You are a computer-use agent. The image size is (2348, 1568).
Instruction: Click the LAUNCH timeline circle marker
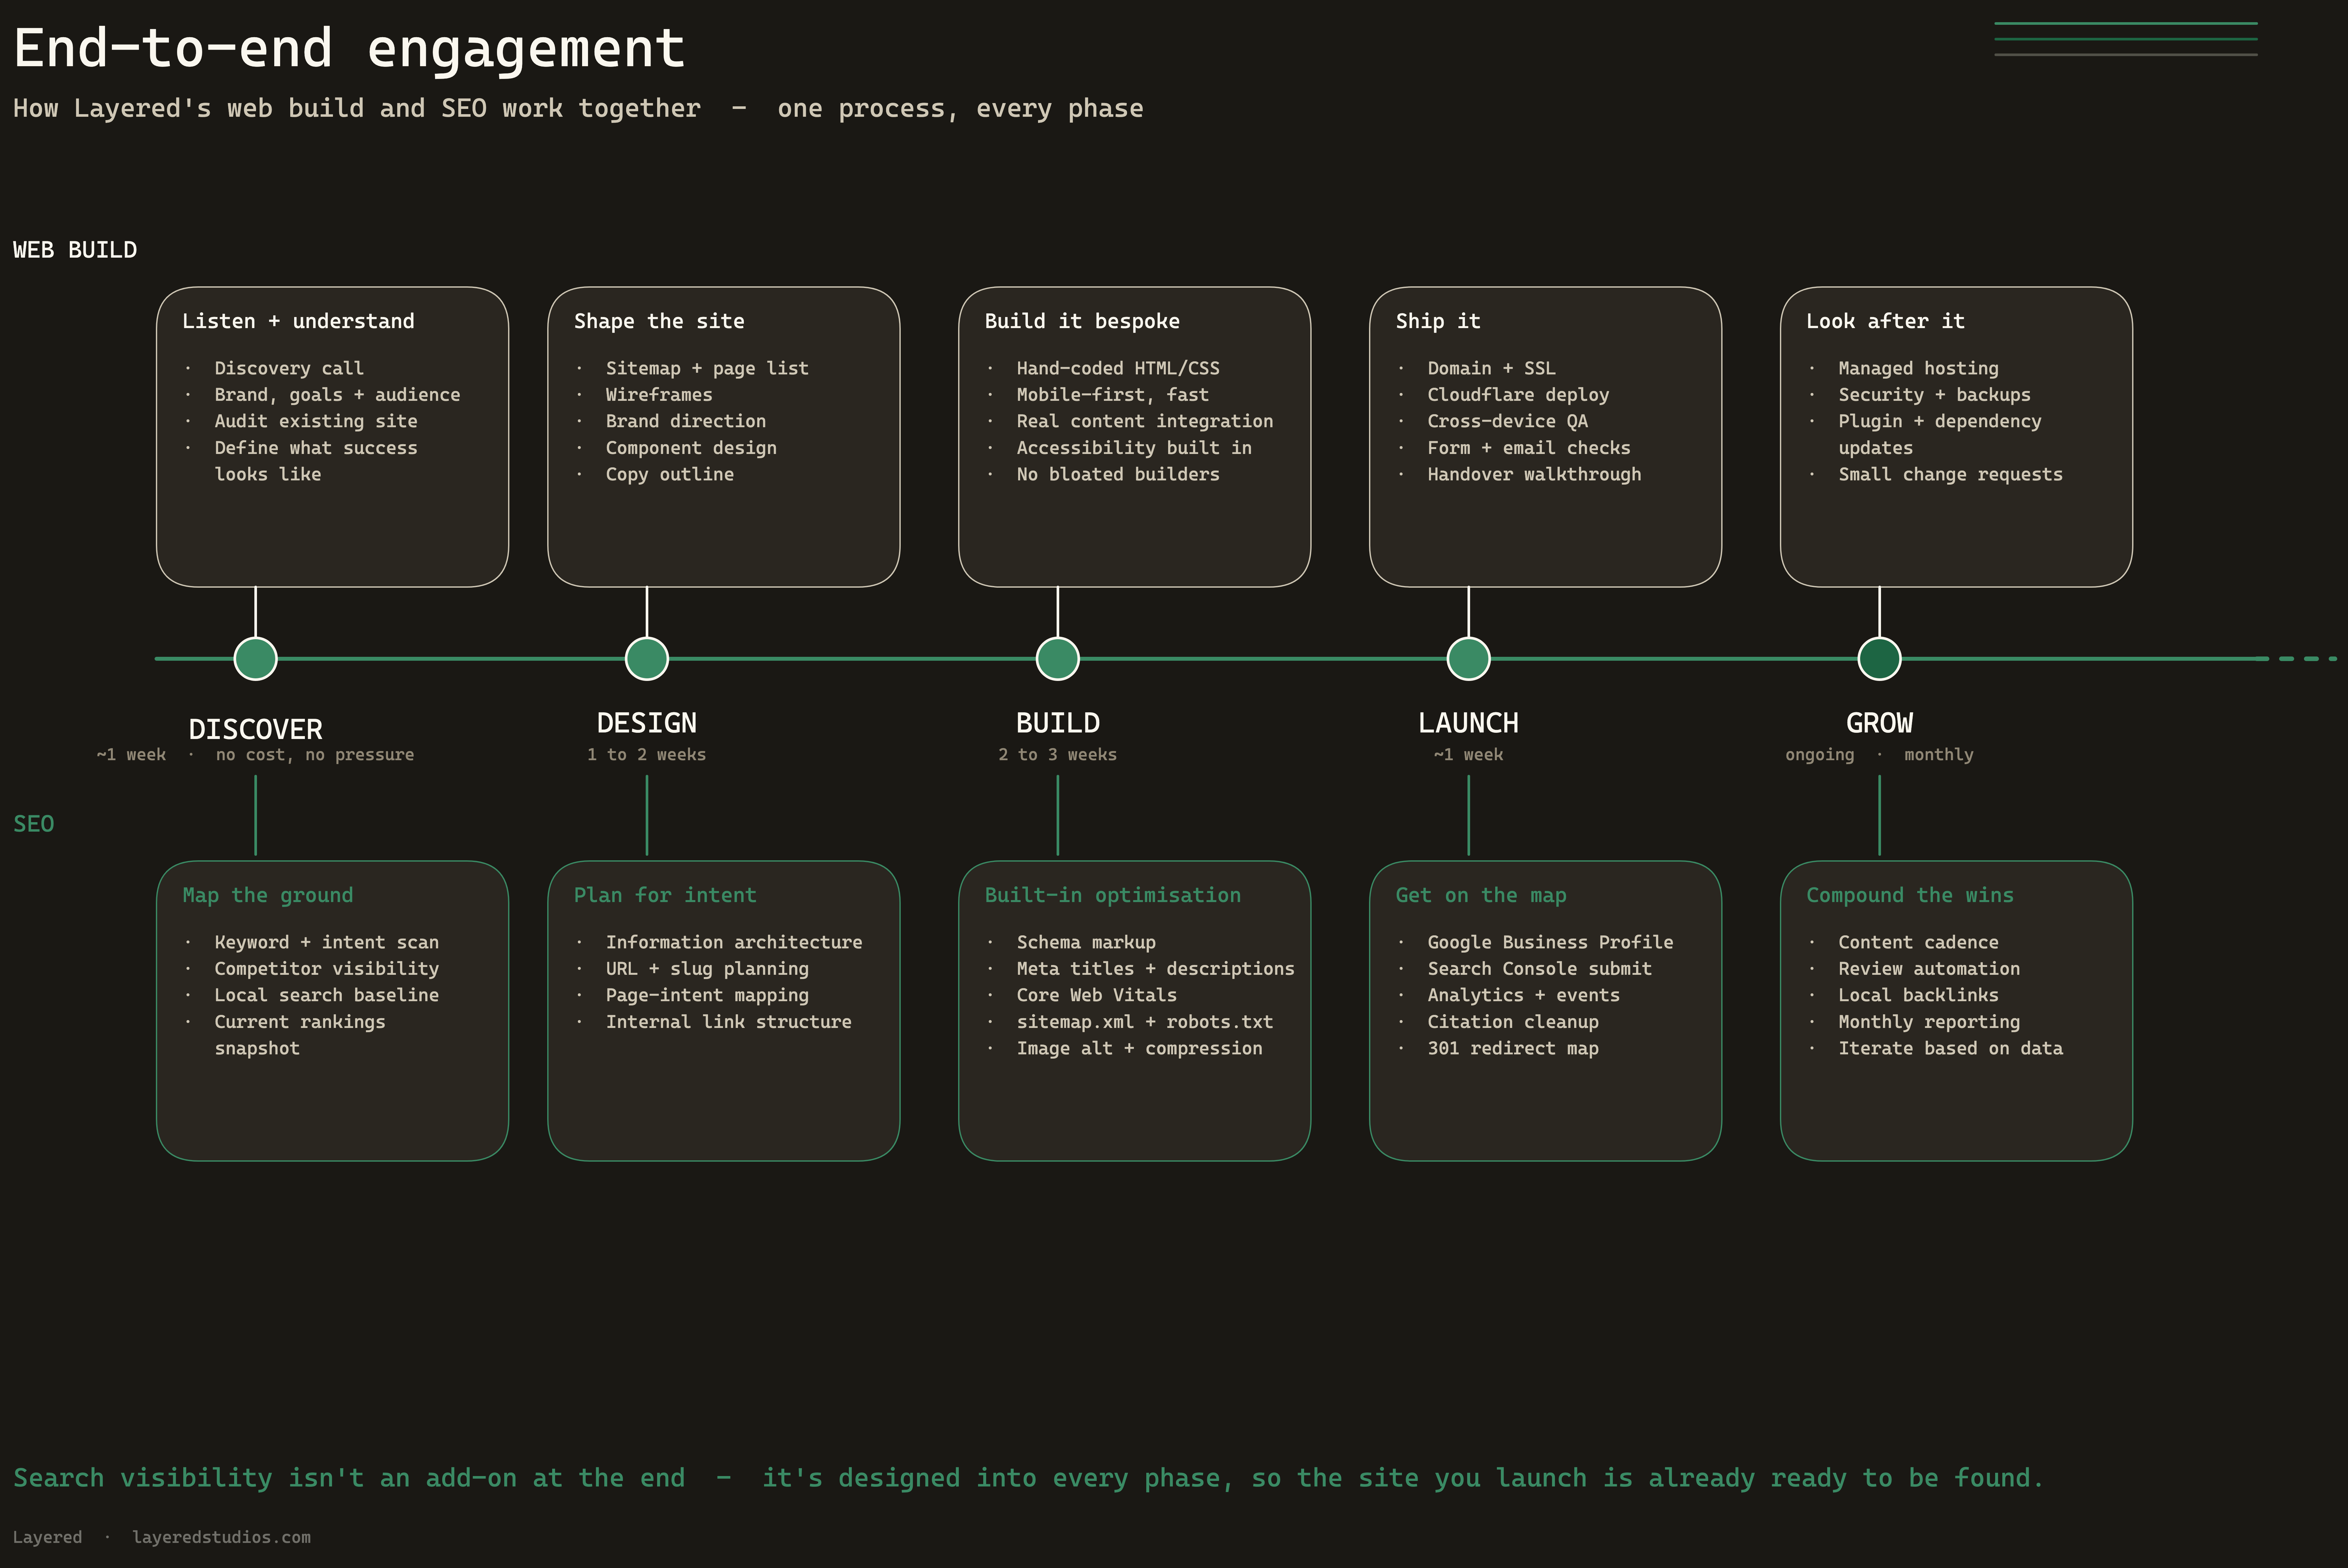pos(1469,659)
